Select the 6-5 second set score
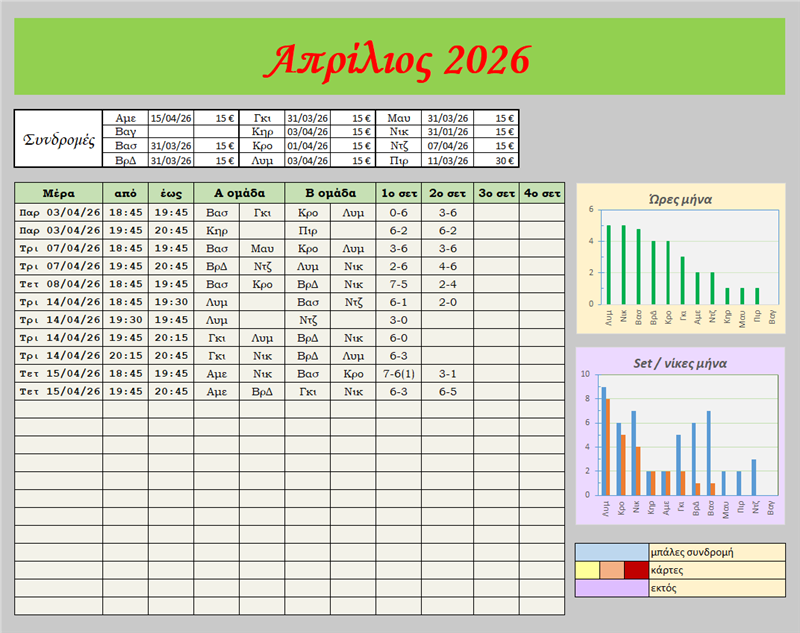Screen dimensions: 800x633 click(x=448, y=391)
